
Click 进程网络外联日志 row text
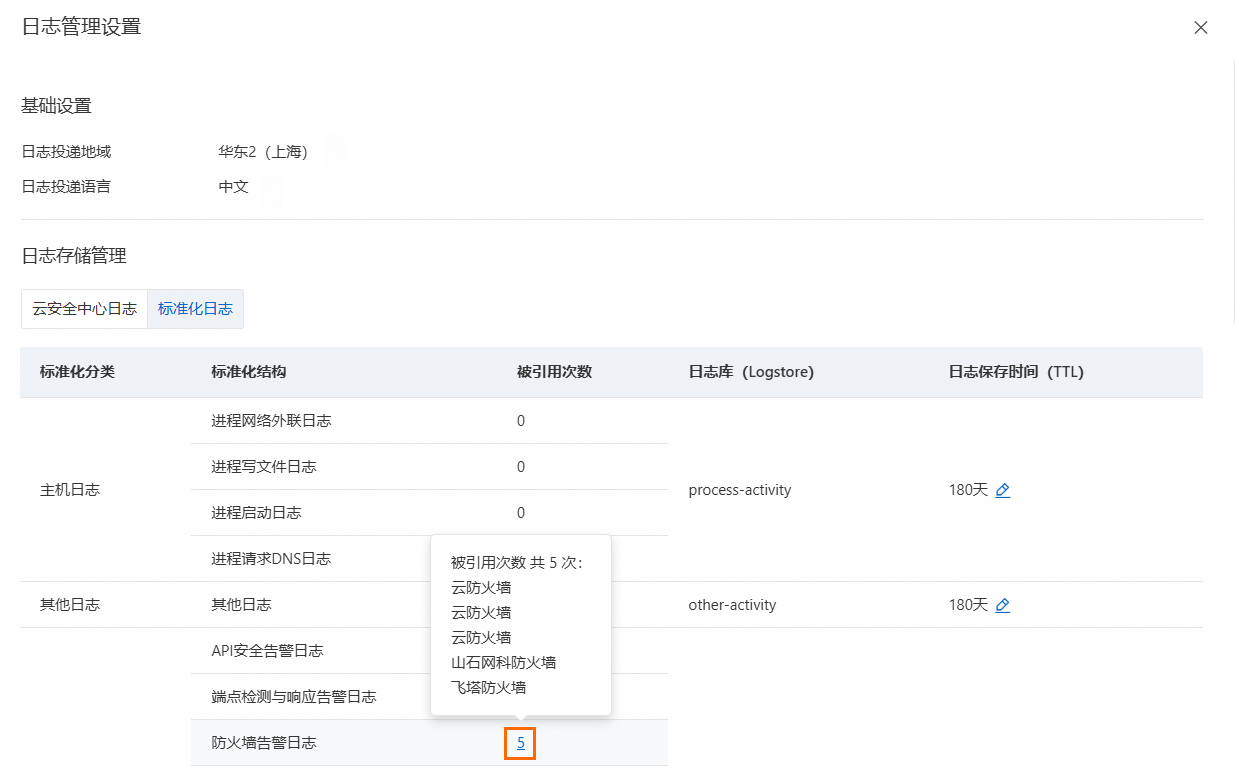pos(271,421)
